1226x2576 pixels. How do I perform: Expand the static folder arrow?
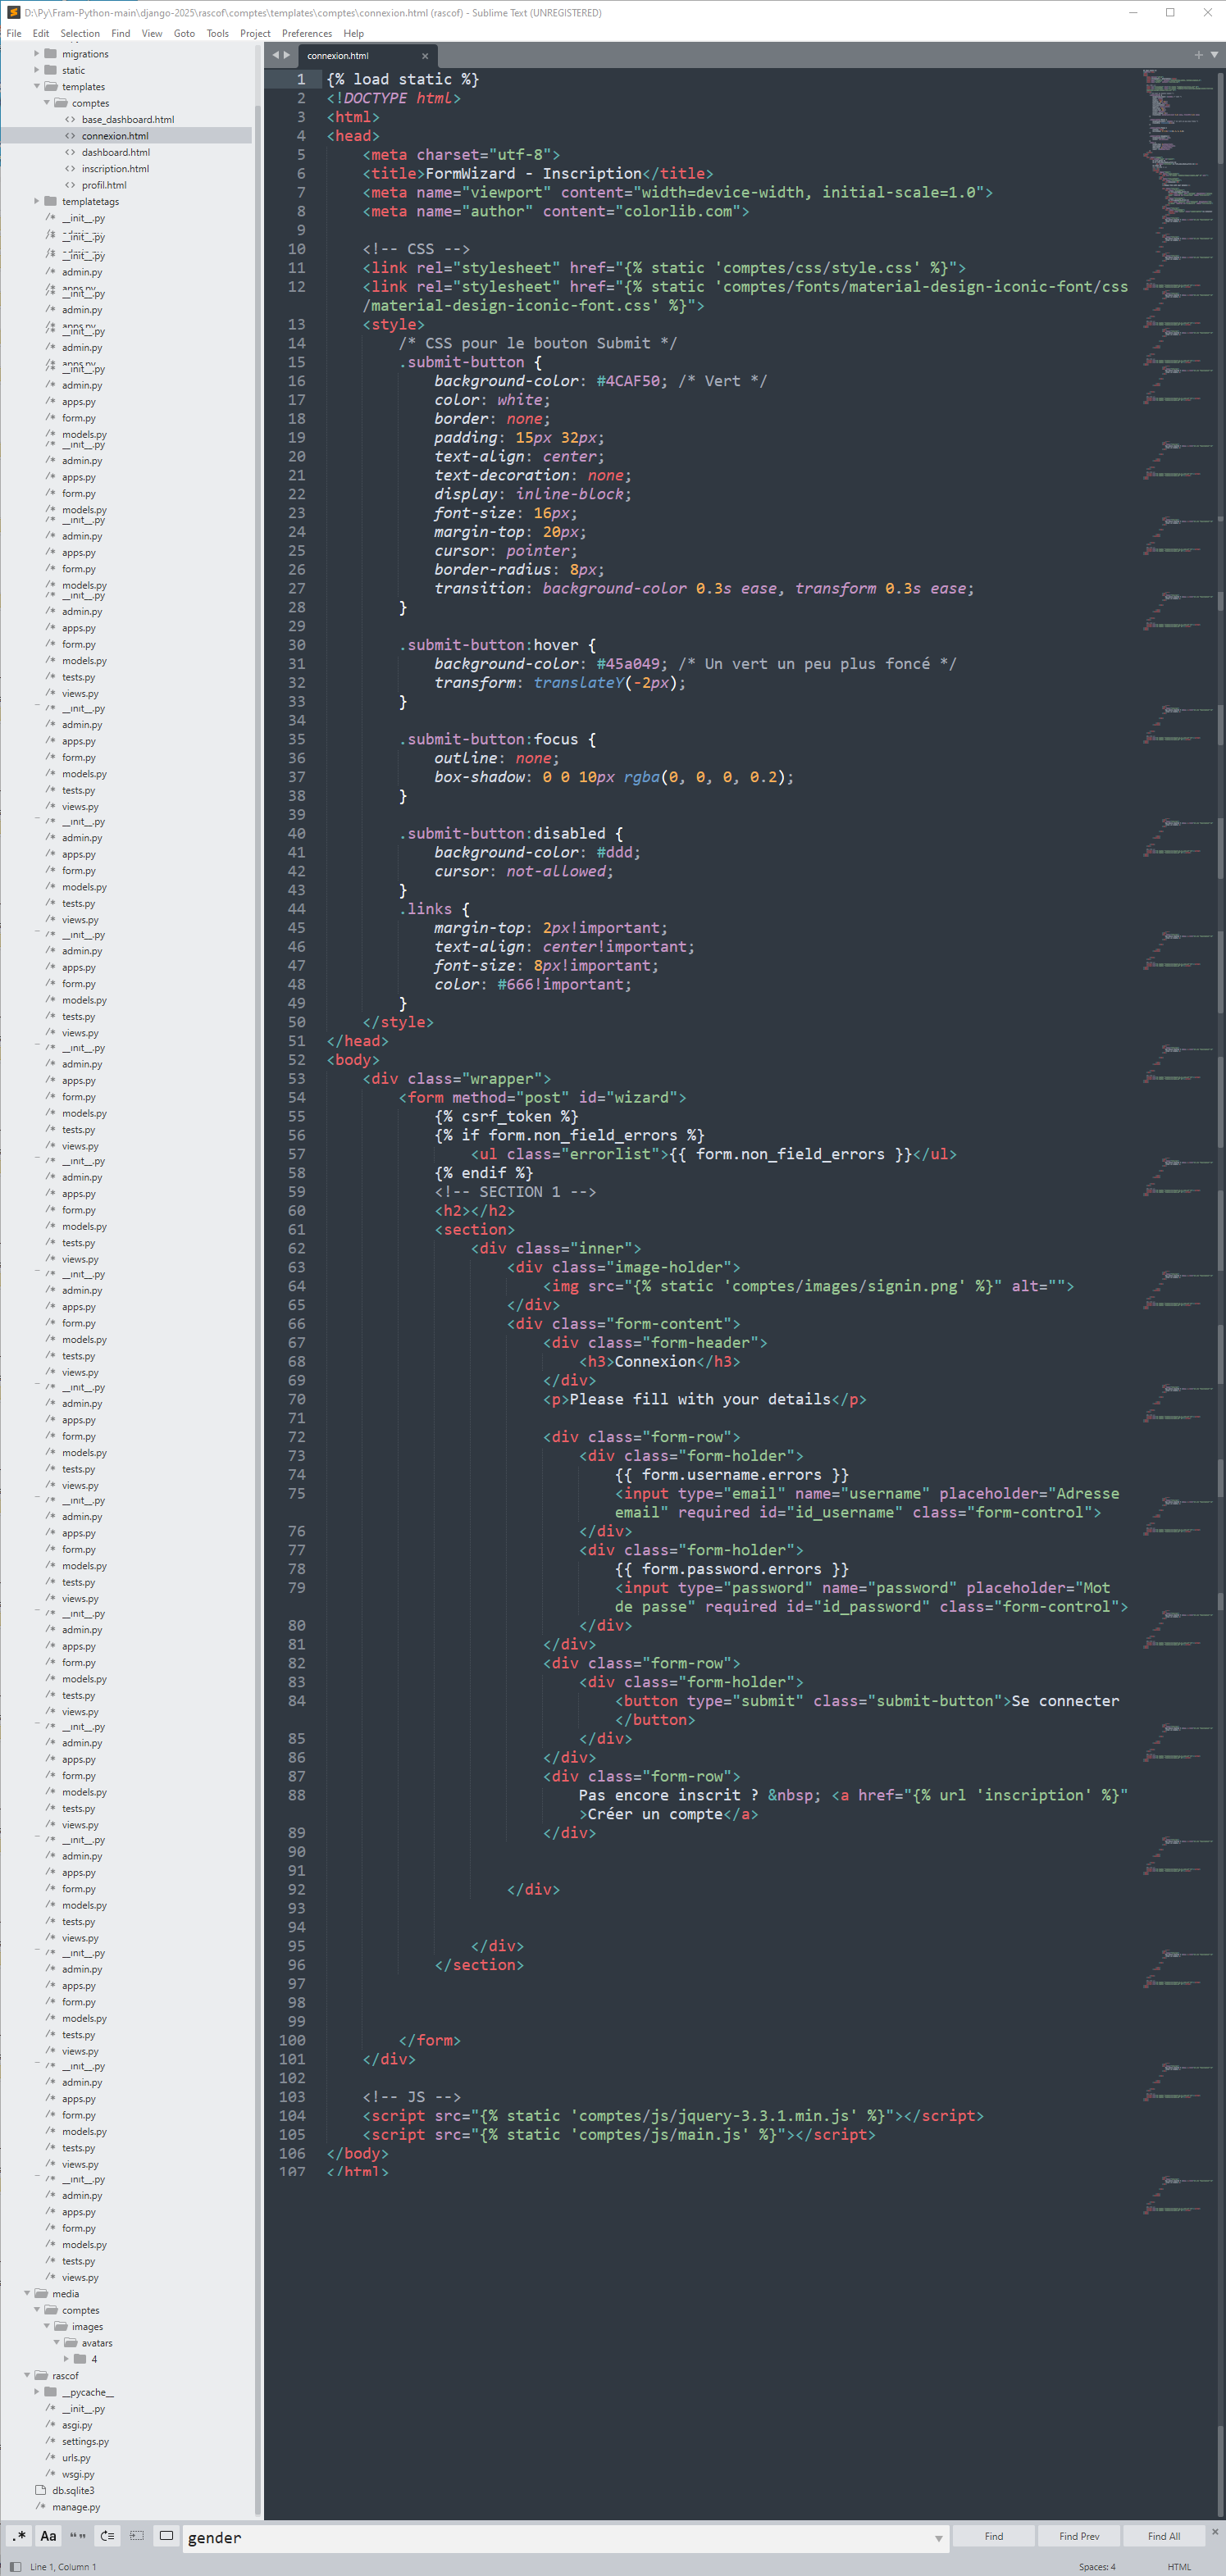point(37,70)
